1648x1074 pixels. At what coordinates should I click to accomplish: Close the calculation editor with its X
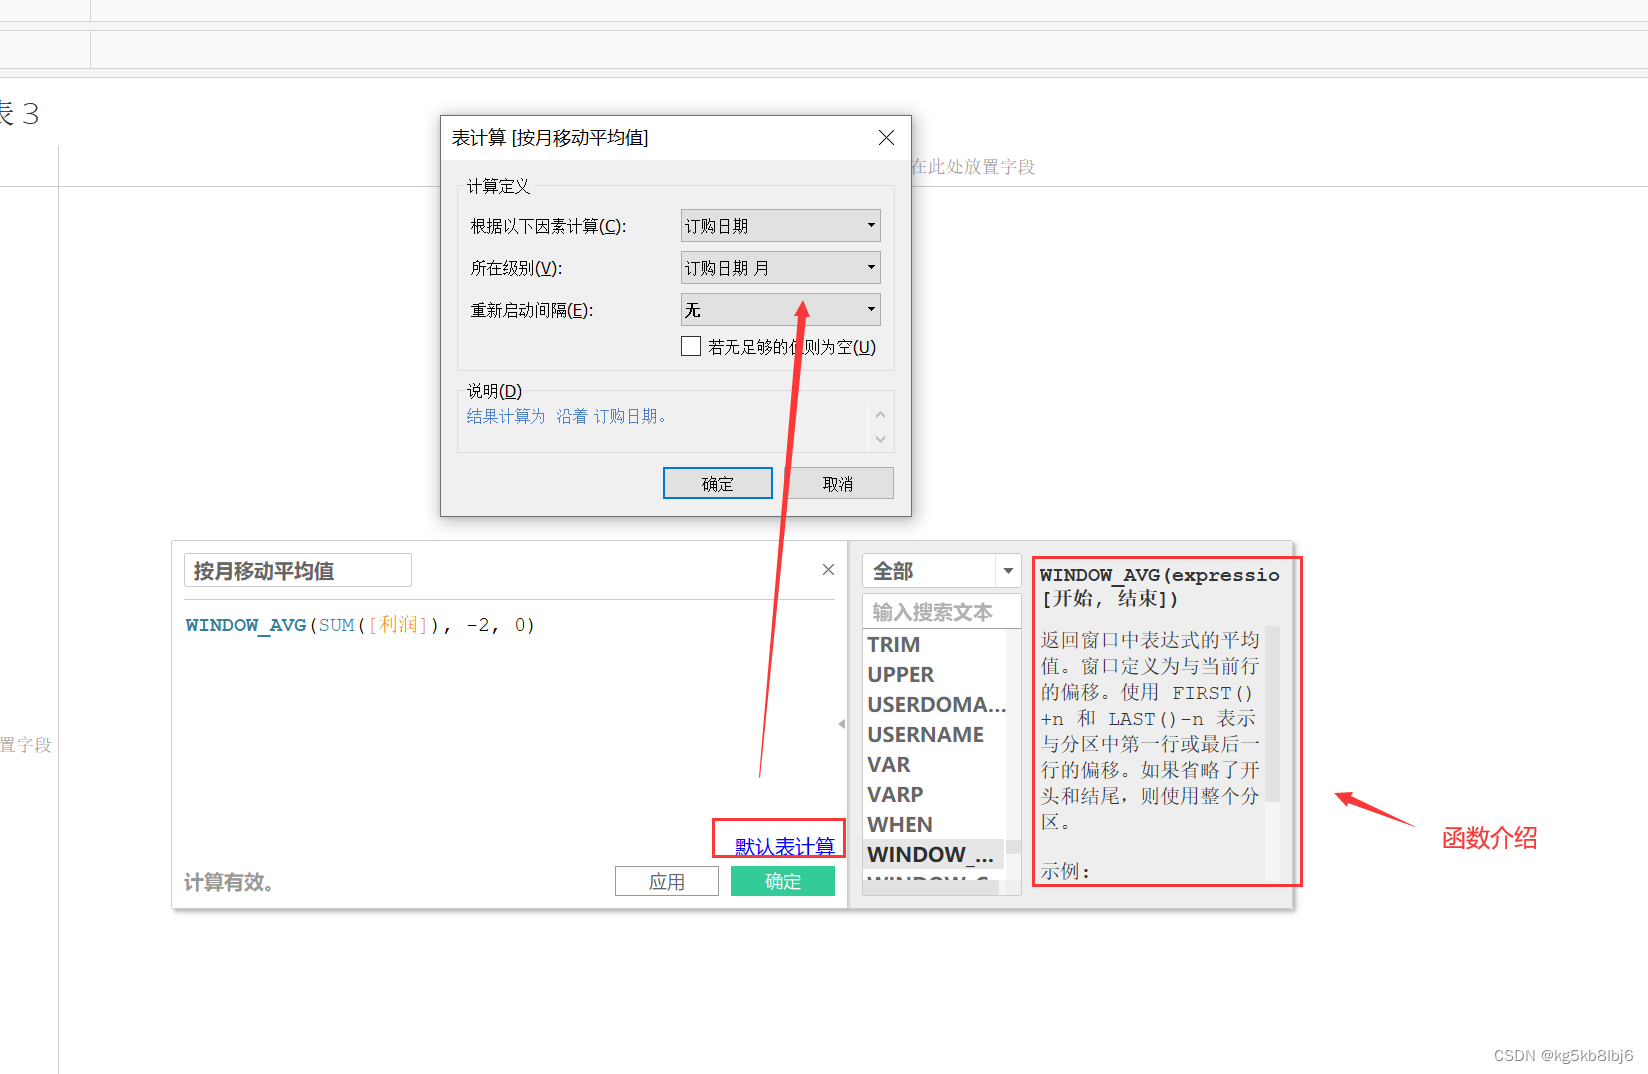(827, 569)
